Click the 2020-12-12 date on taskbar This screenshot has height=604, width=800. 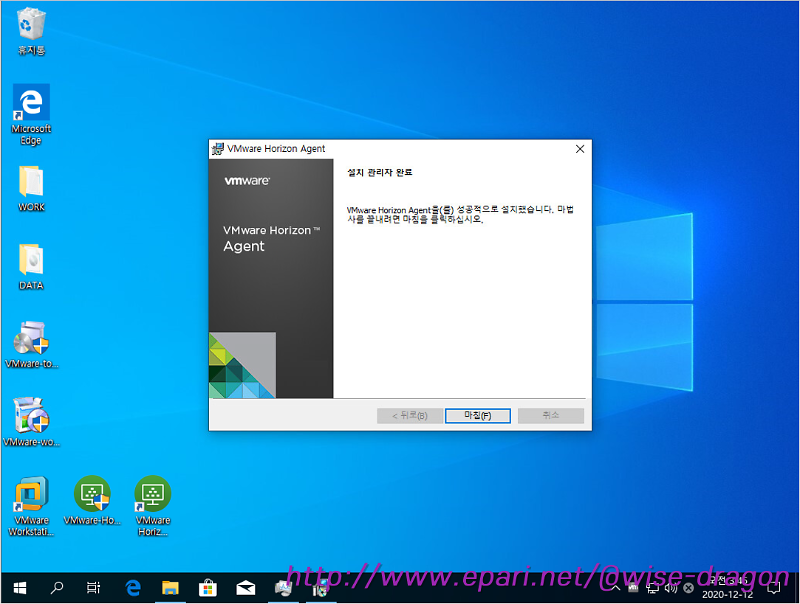(x=728, y=595)
